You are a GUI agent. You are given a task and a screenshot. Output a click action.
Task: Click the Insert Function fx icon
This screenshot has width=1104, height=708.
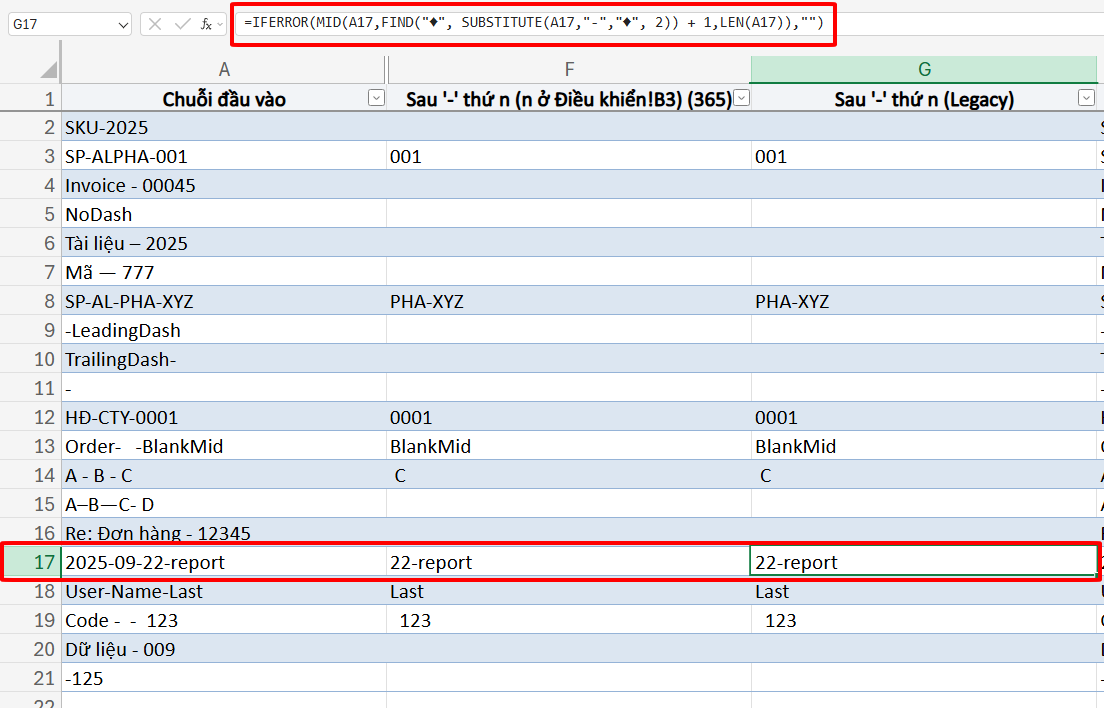click(206, 24)
